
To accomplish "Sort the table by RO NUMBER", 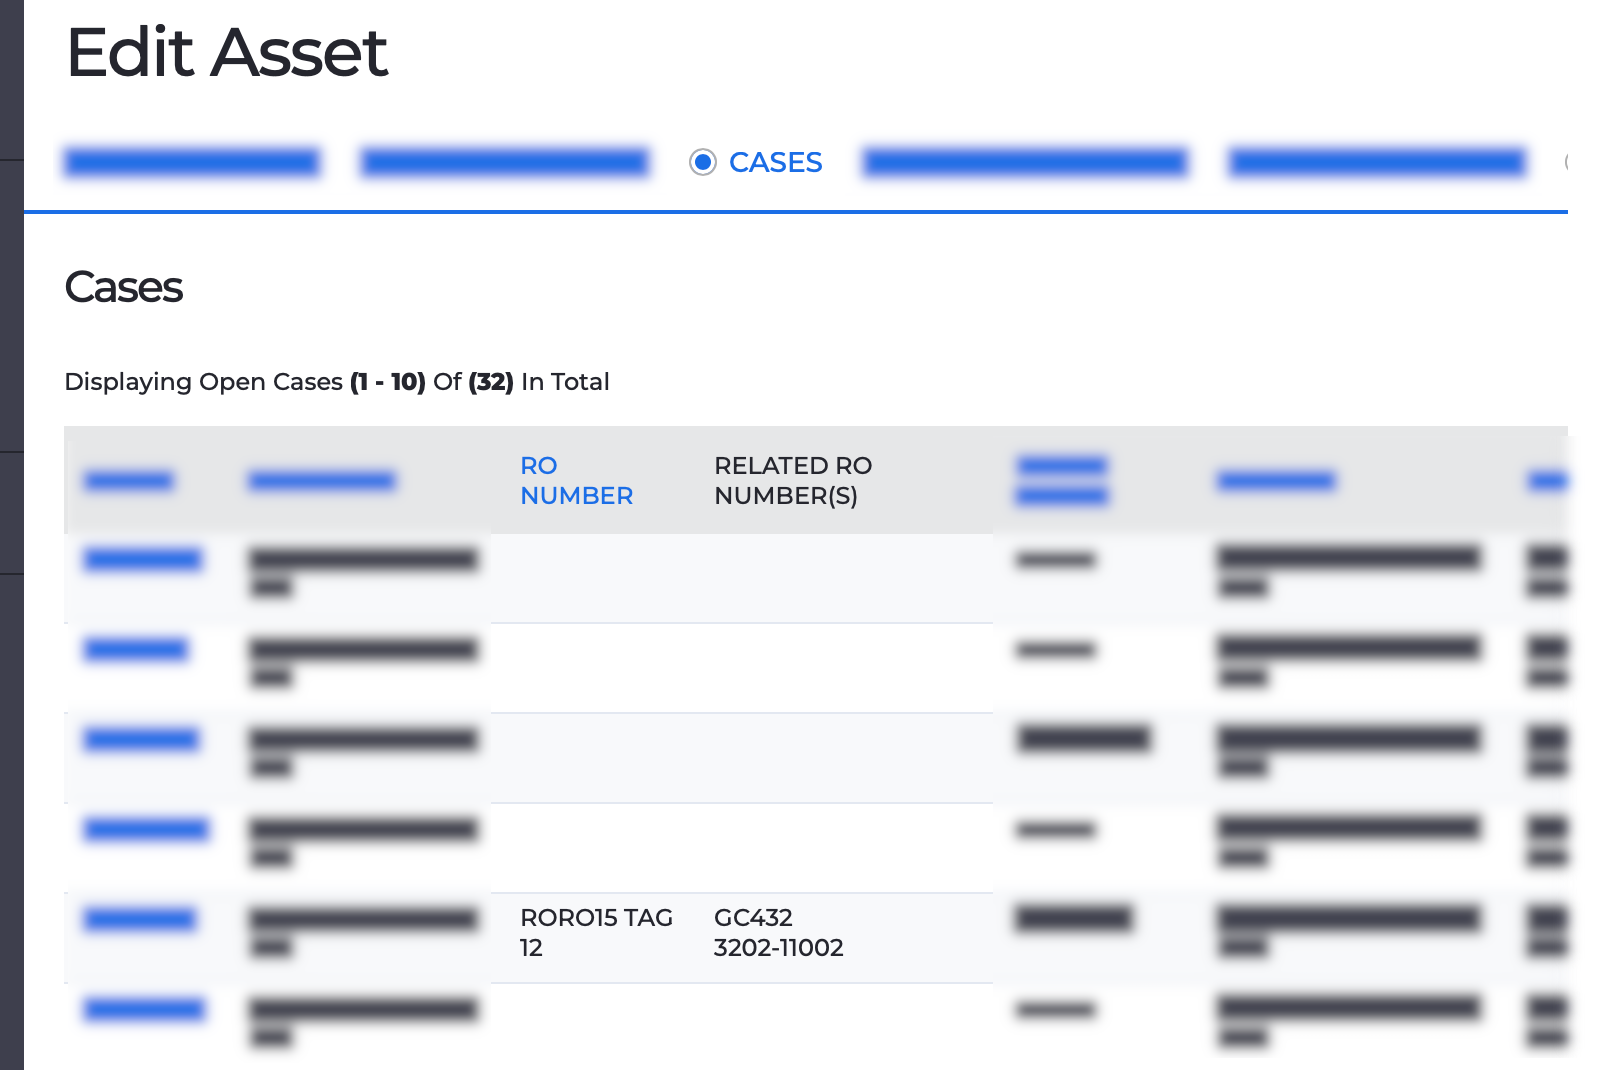I will coord(576,480).
